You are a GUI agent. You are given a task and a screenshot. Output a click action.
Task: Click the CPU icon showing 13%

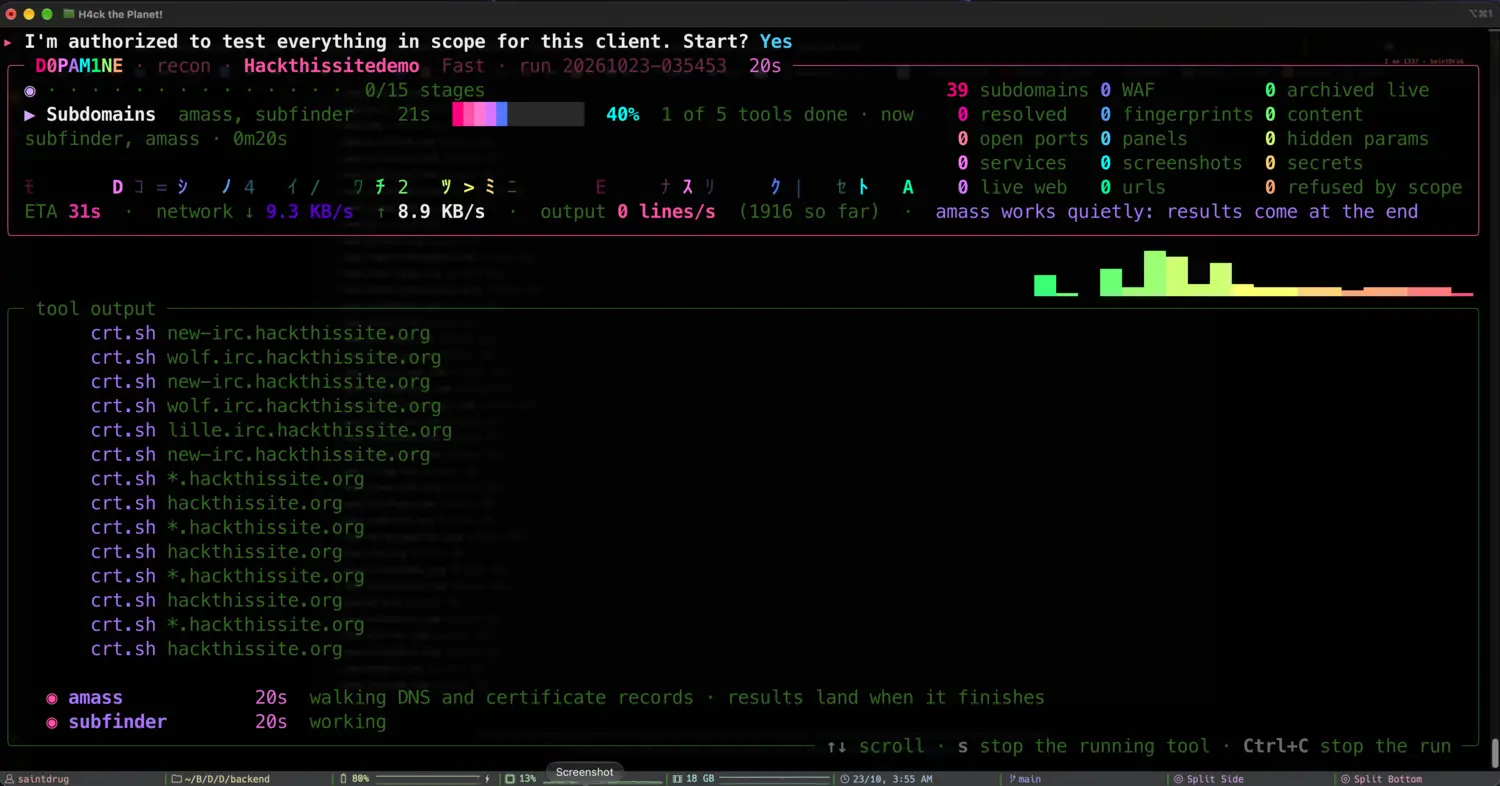pyautogui.click(x=510, y=778)
